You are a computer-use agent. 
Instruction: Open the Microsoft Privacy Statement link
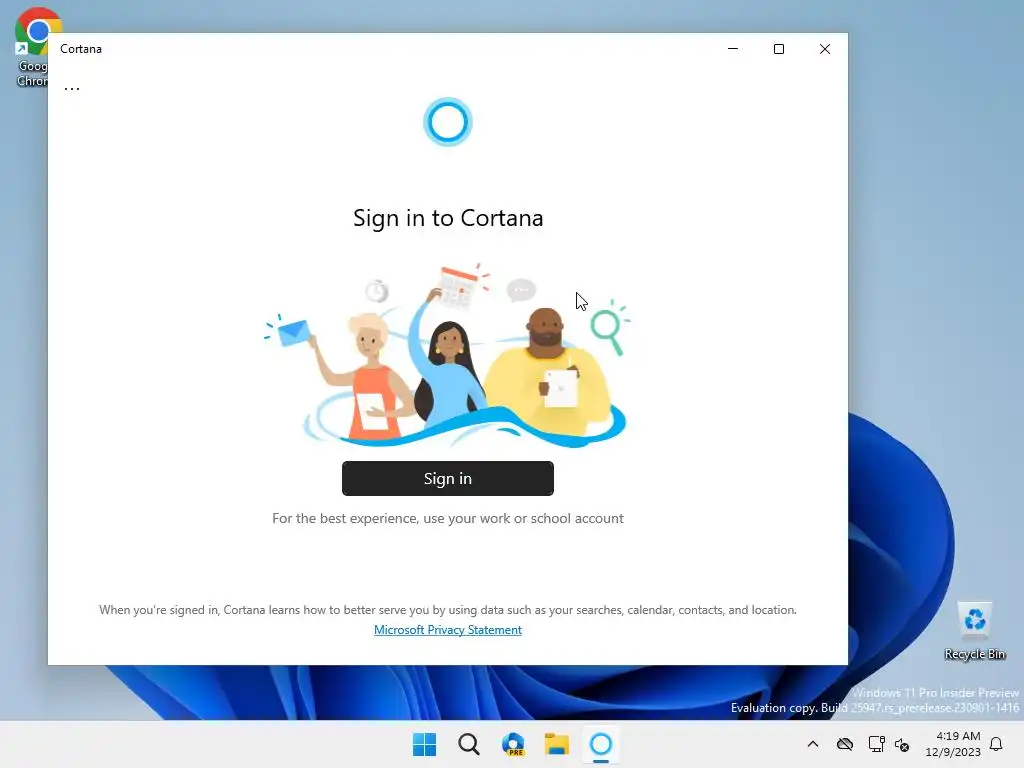(x=447, y=630)
